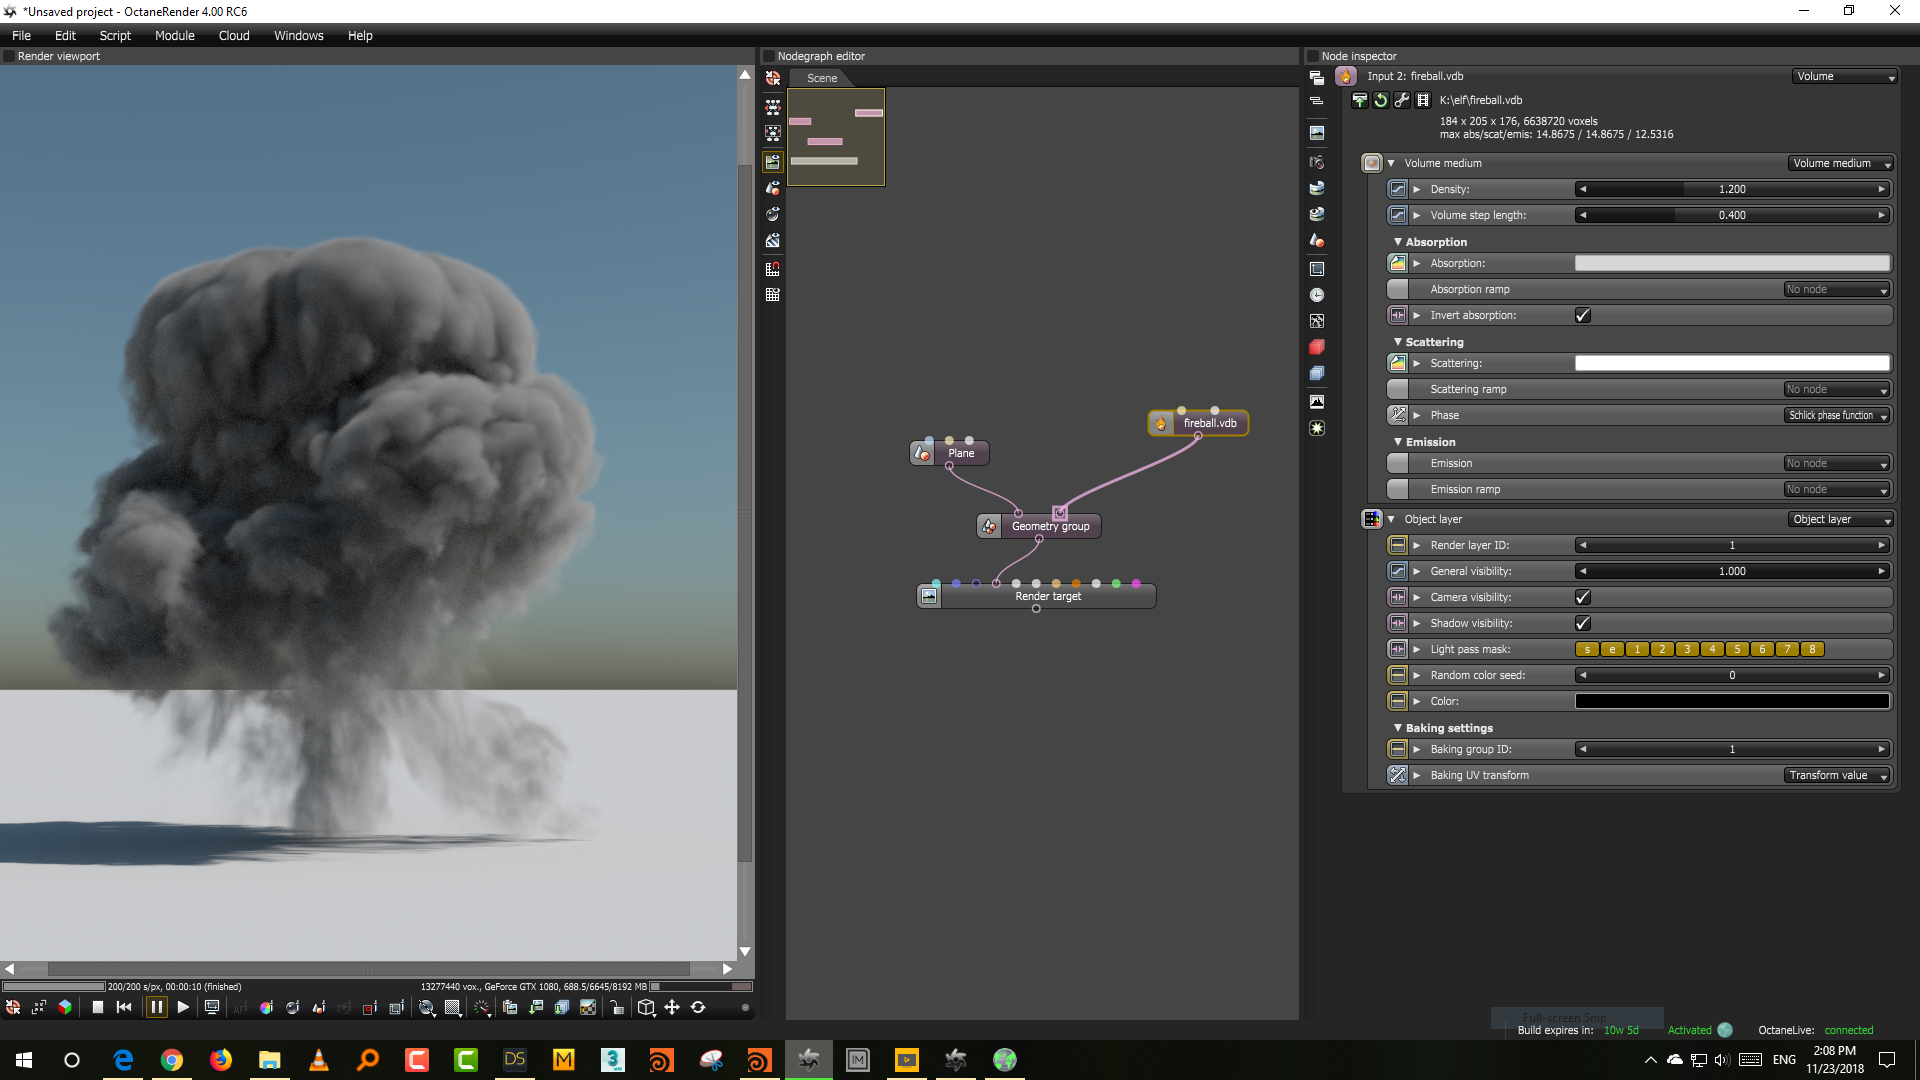Click the fireball.vdb node icon
The image size is (1920, 1080).
tap(1161, 424)
